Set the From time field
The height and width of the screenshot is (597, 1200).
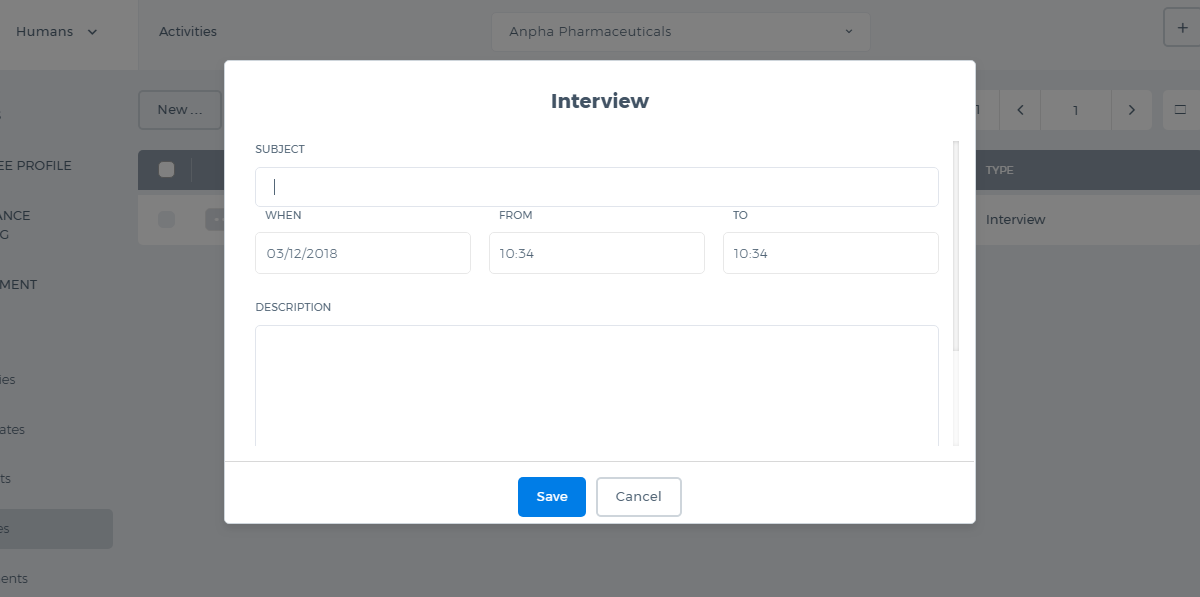point(597,253)
